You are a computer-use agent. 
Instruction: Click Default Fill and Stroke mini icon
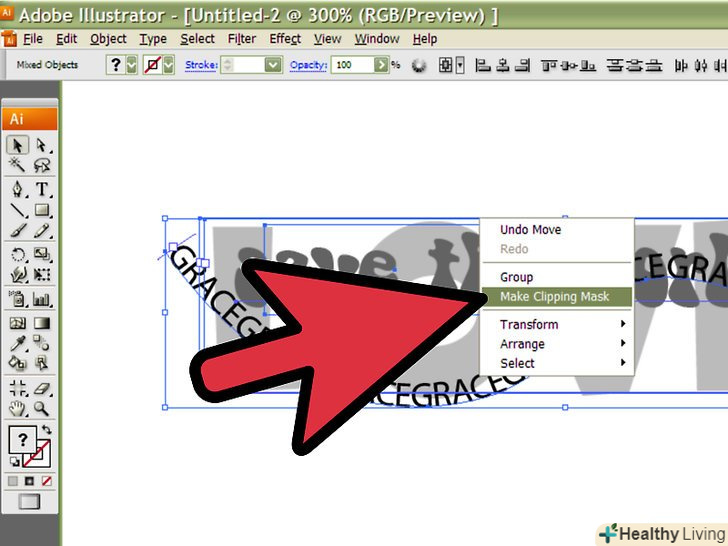pyautogui.click(x=14, y=462)
